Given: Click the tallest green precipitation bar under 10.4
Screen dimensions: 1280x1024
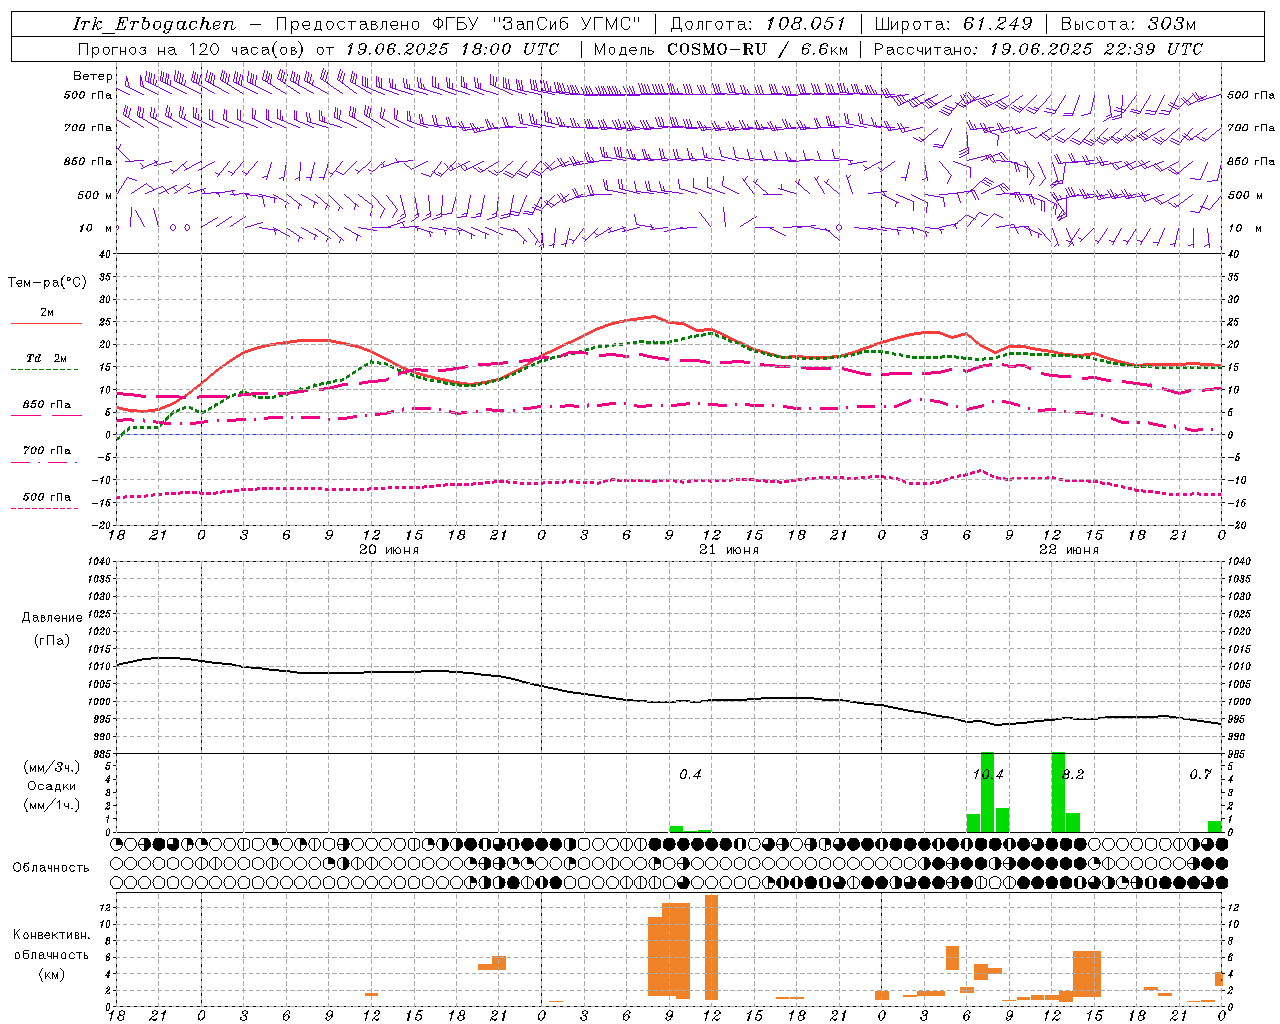Looking at the screenshot, I should click(987, 792).
